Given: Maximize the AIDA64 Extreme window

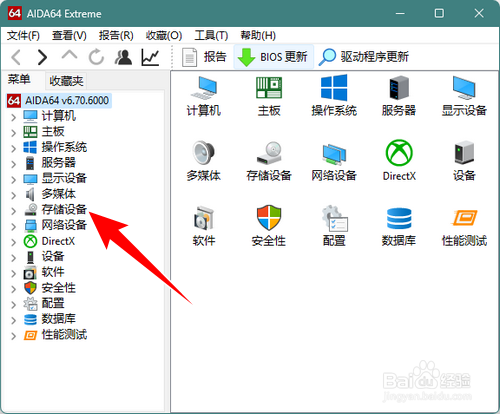Looking at the screenshot, I should click(x=439, y=13).
